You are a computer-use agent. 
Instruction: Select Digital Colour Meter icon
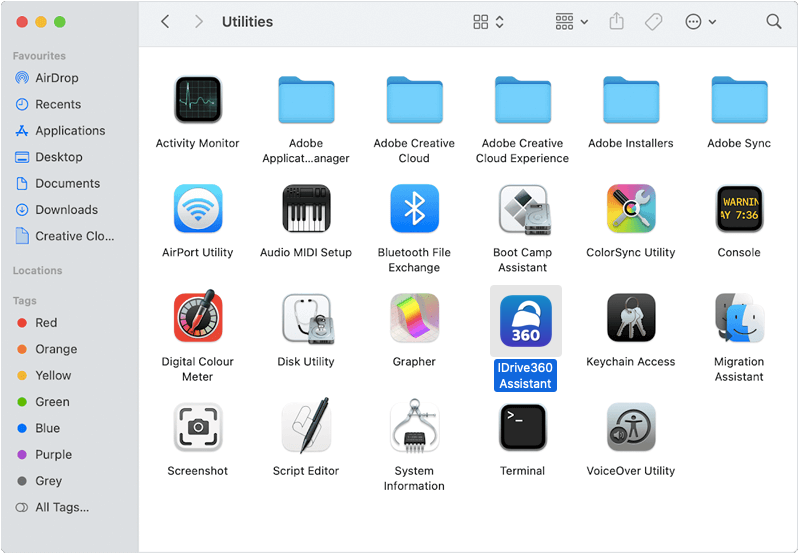(x=198, y=317)
